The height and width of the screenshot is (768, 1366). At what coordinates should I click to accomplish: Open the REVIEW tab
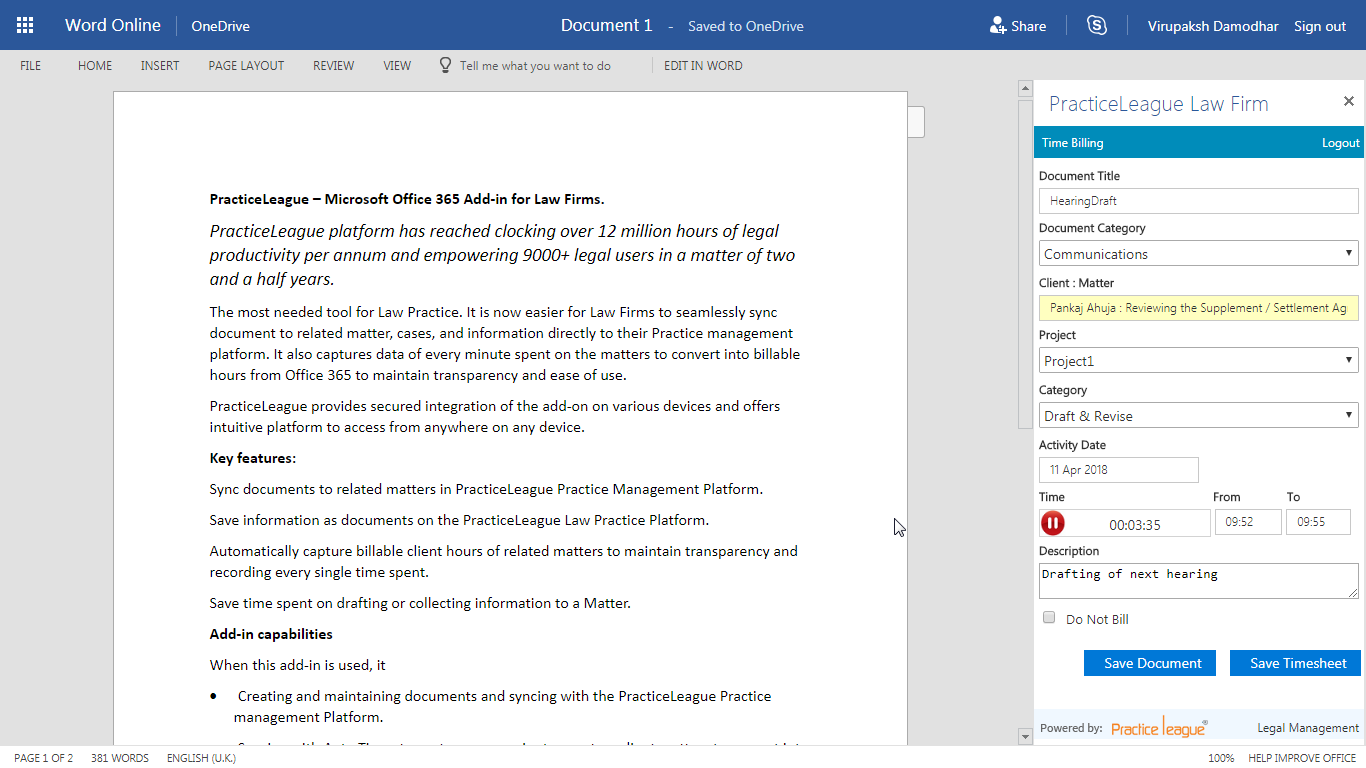[x=334, y=66]
